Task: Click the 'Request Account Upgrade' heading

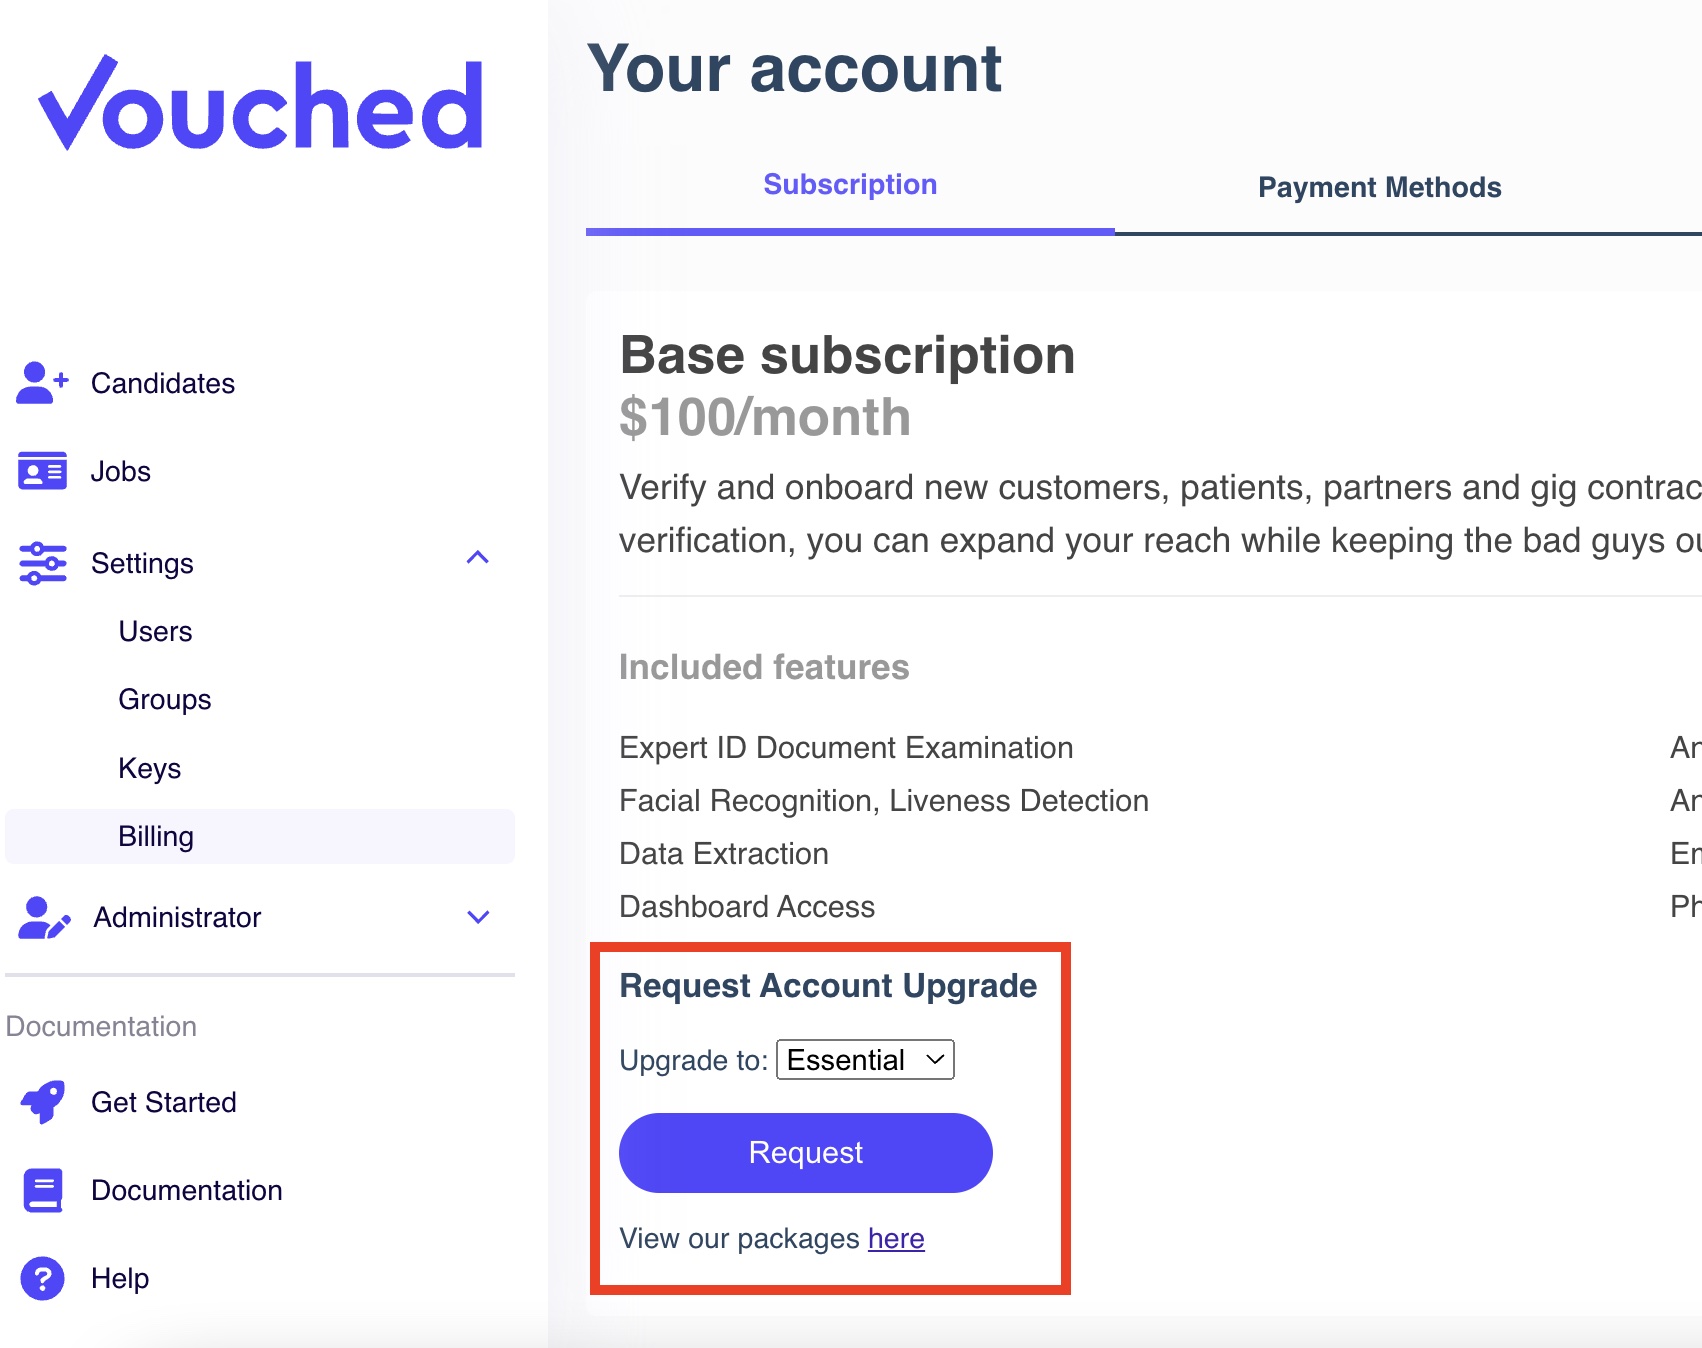Action: (x=828, y=986)
